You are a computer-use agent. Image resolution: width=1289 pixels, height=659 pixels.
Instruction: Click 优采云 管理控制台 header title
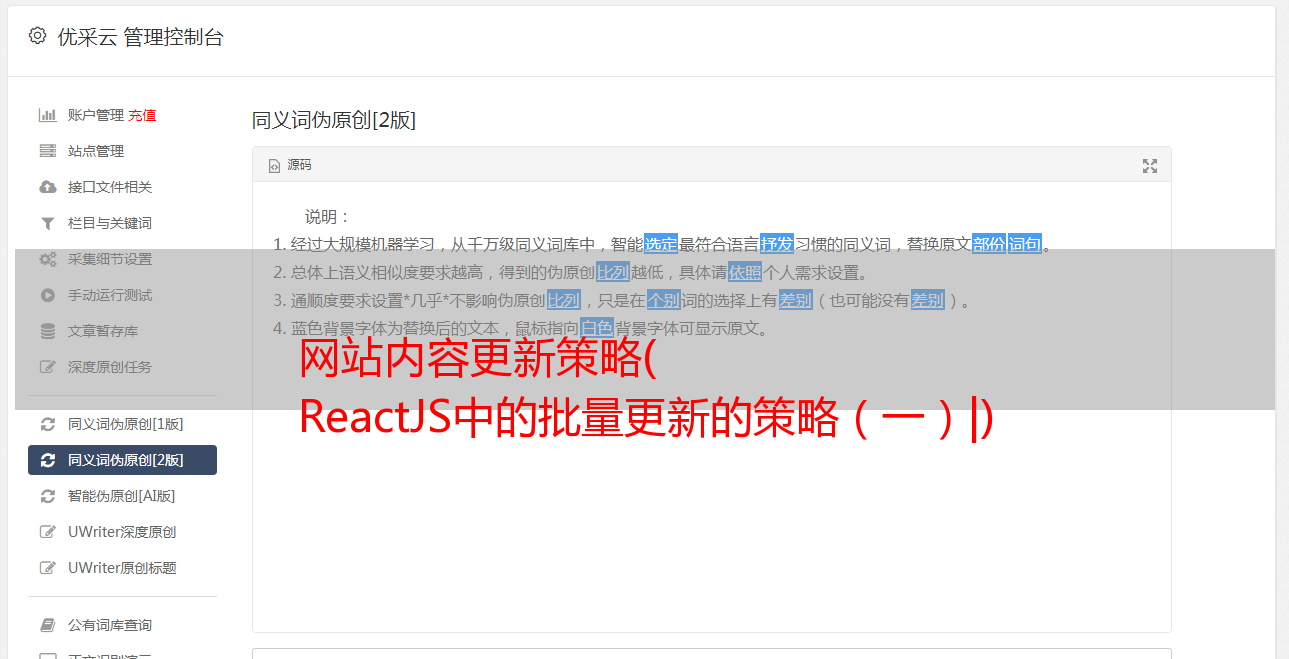pyautogui.click(x=140, y=37)
